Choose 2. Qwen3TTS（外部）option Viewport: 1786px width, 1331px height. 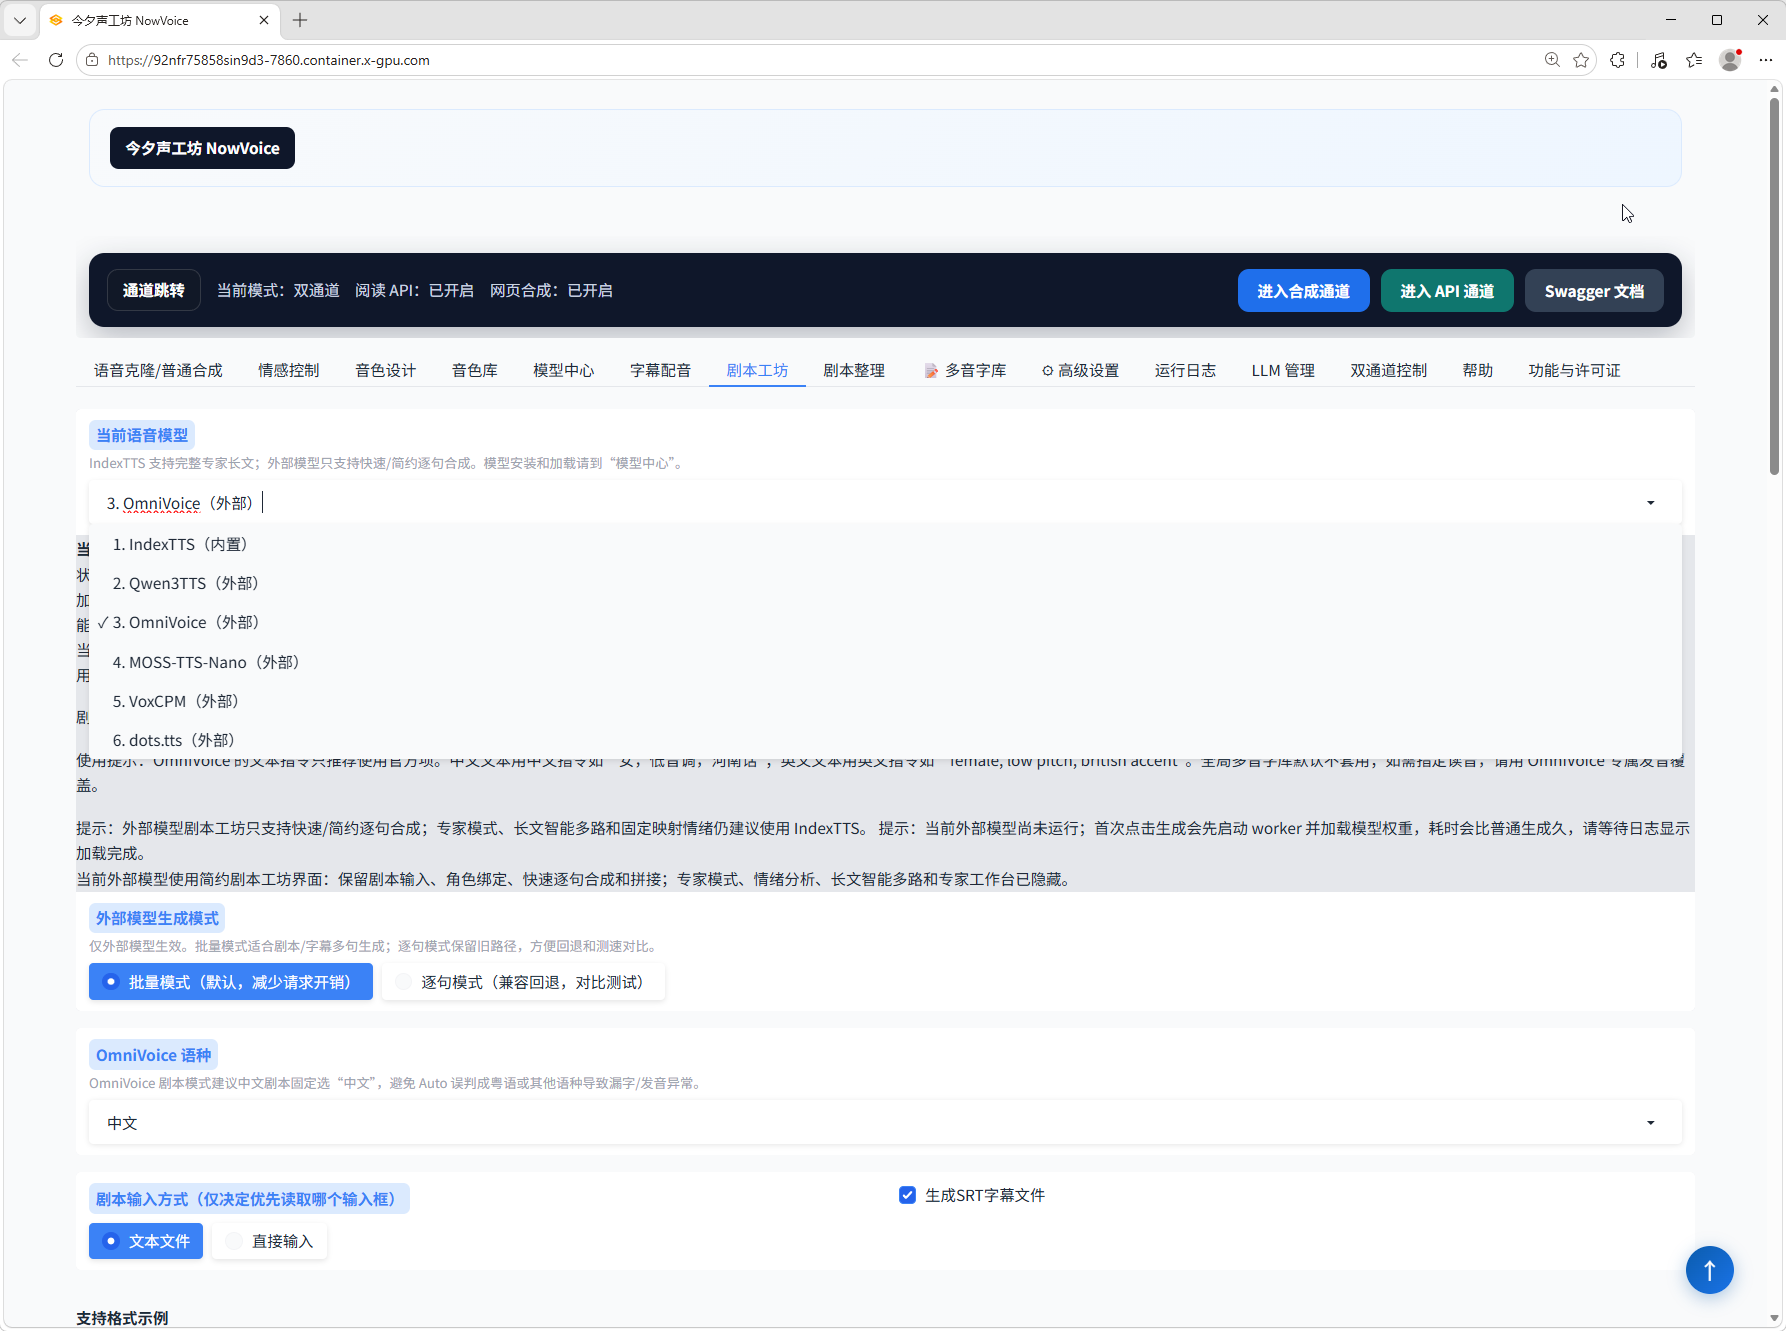pos(885,583)
